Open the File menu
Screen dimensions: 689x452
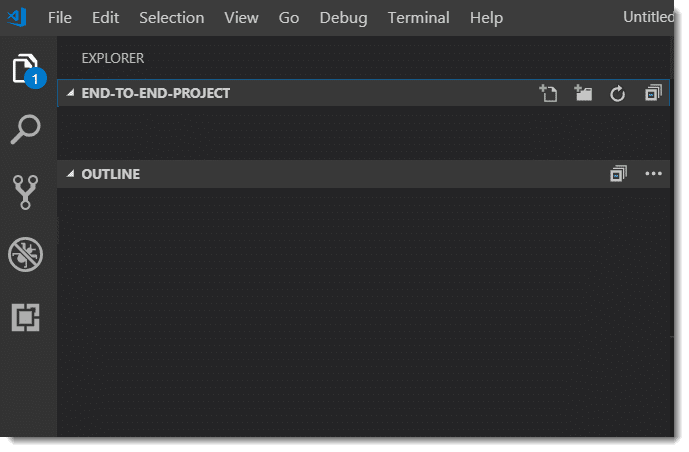tap(60, 18)
